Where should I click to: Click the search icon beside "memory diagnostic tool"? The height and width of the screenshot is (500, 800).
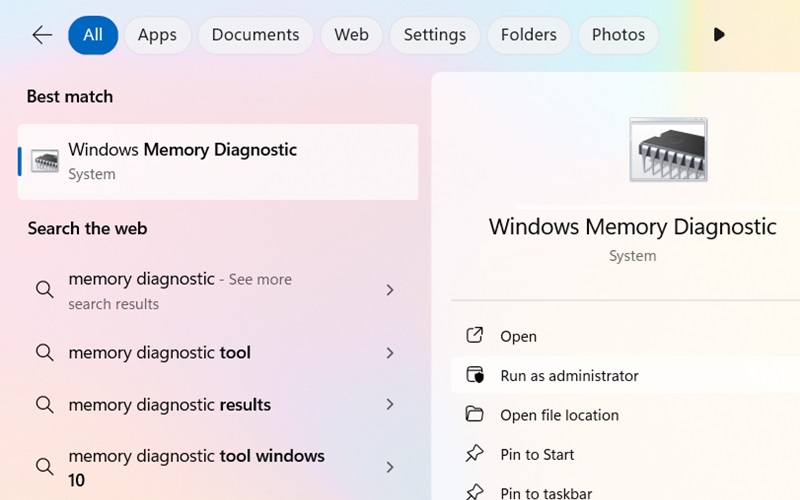pos(44,353)
